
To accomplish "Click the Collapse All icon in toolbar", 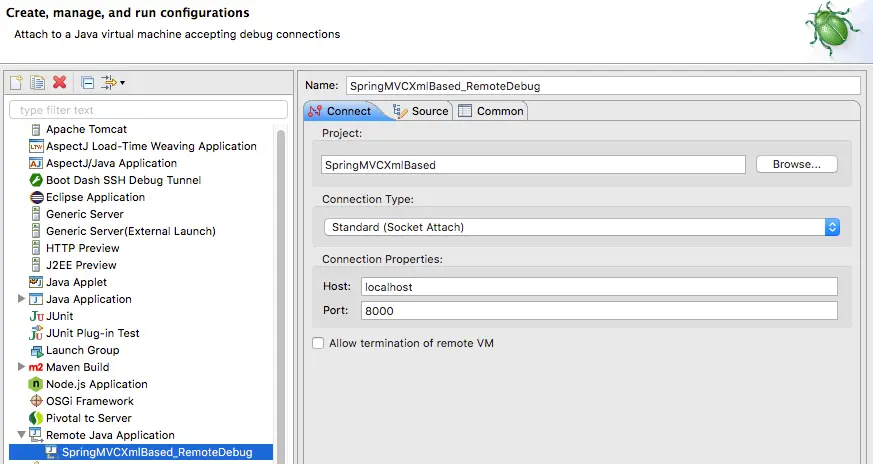I will click(x=87, y=82).
